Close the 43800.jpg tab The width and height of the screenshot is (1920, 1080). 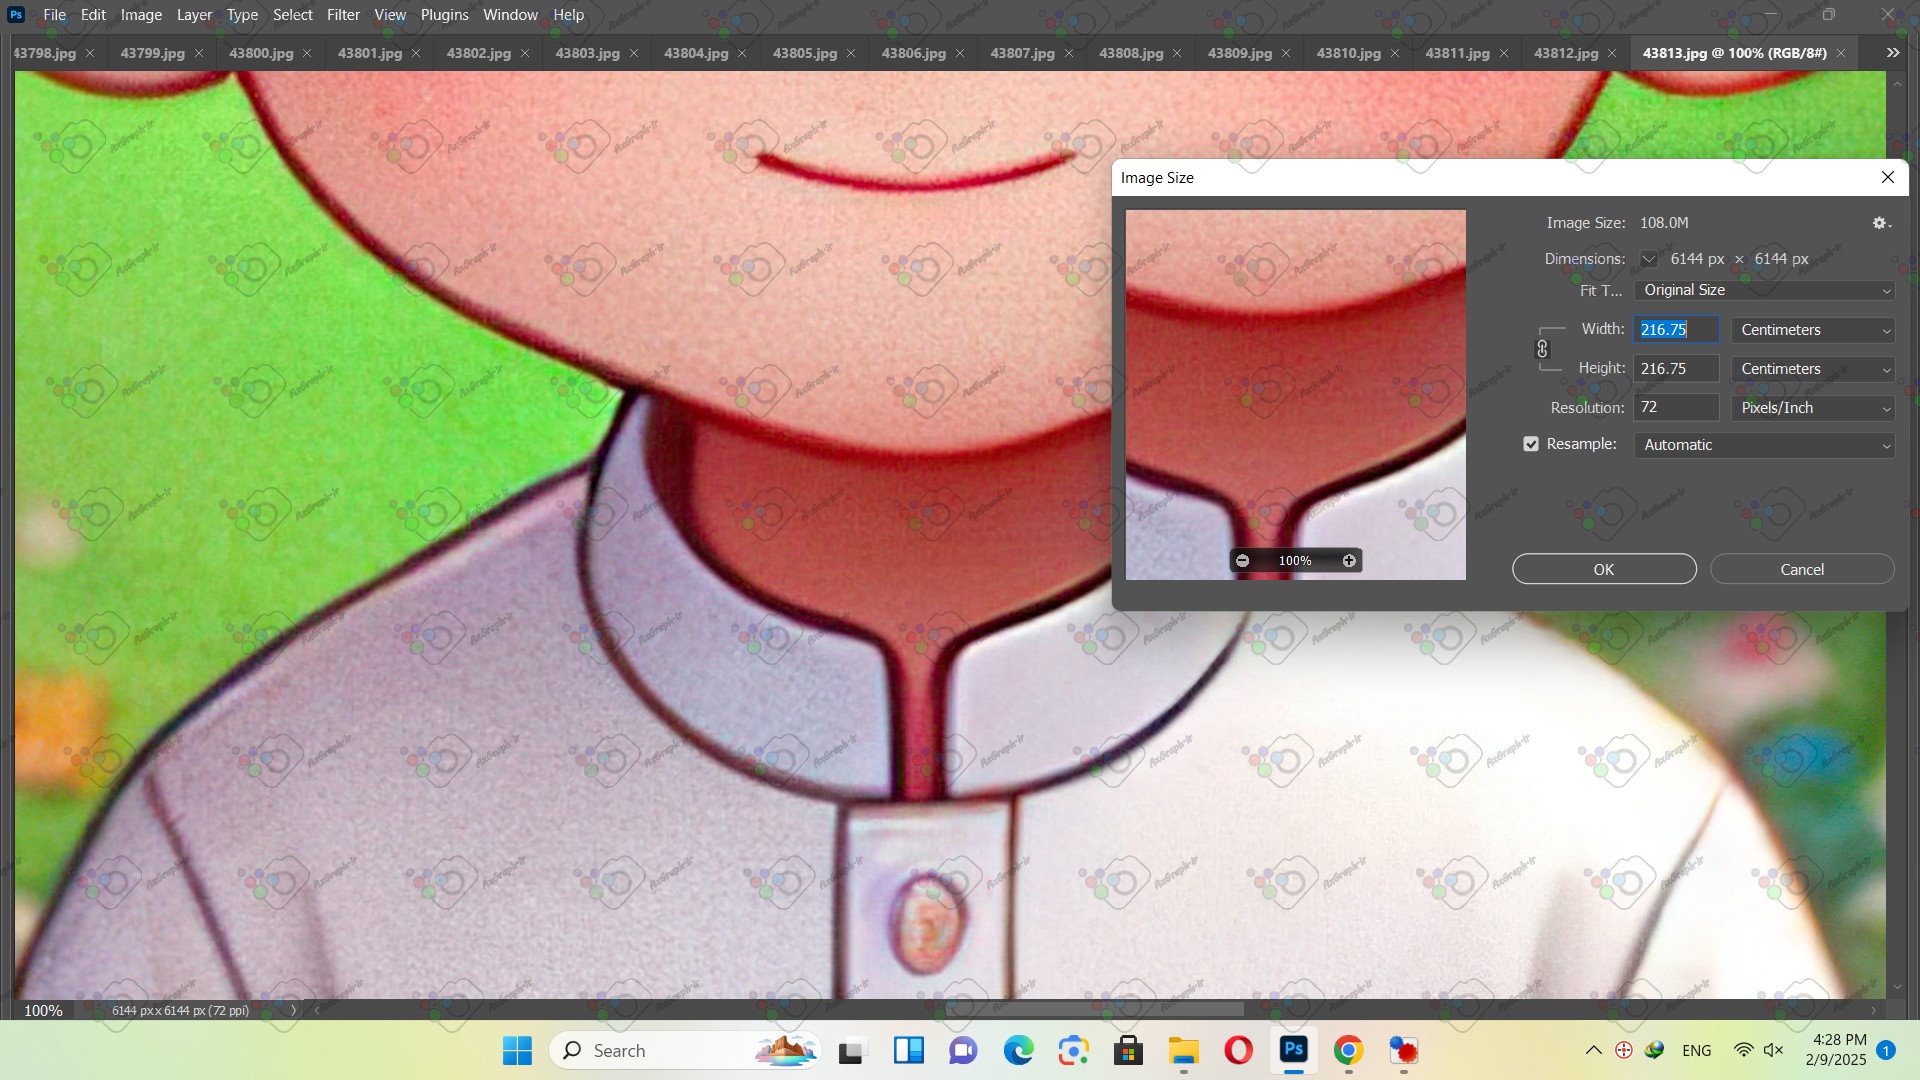click(307, 53)
